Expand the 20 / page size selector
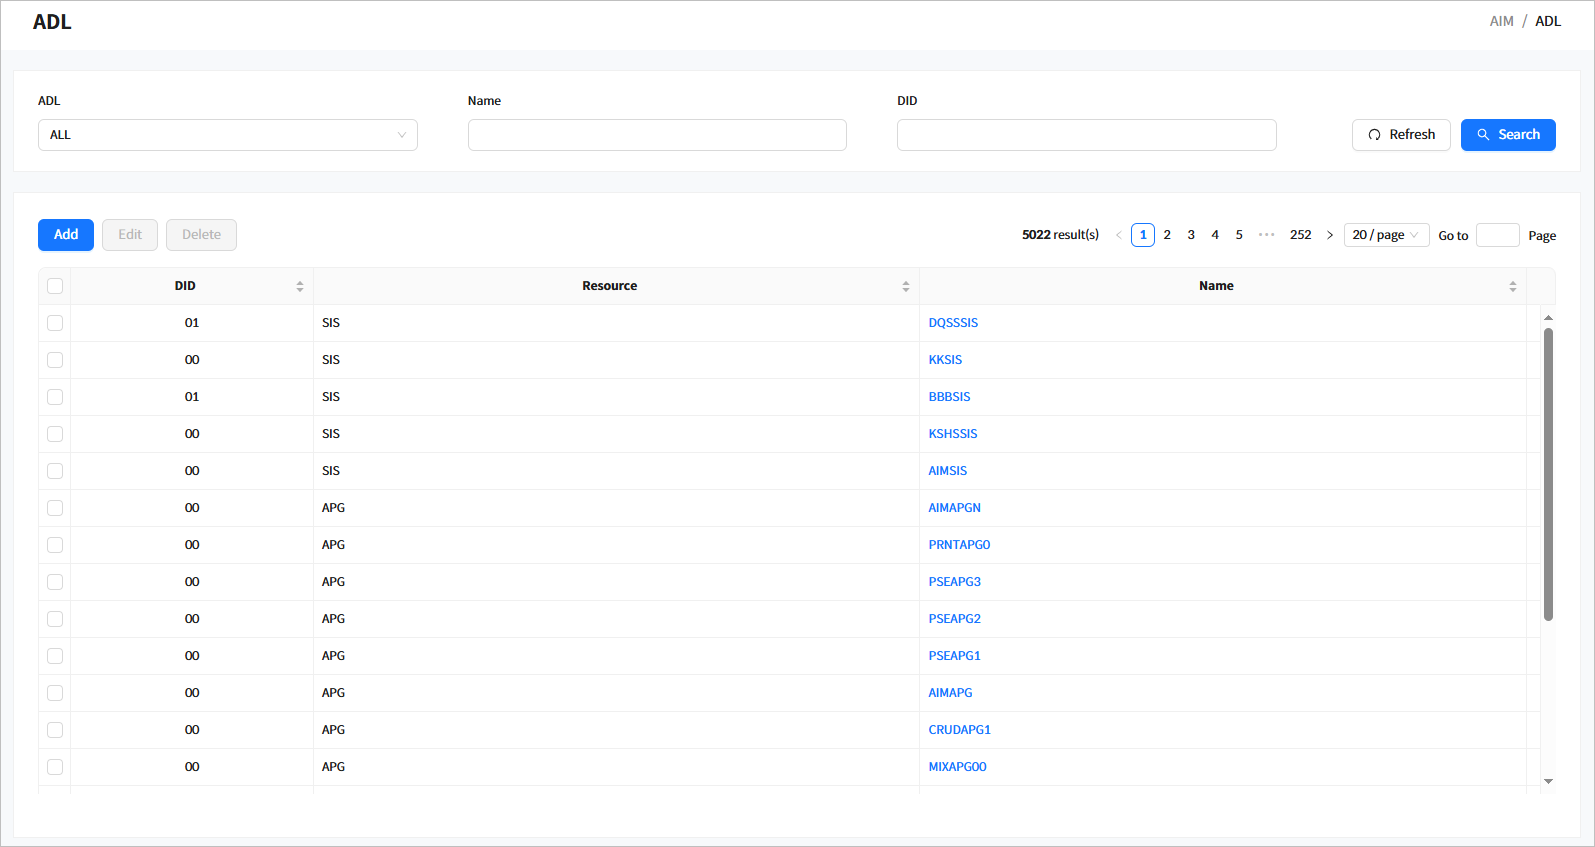Image resolution: width=1595 pixels, height=847 pixels. coord(1385,235)
